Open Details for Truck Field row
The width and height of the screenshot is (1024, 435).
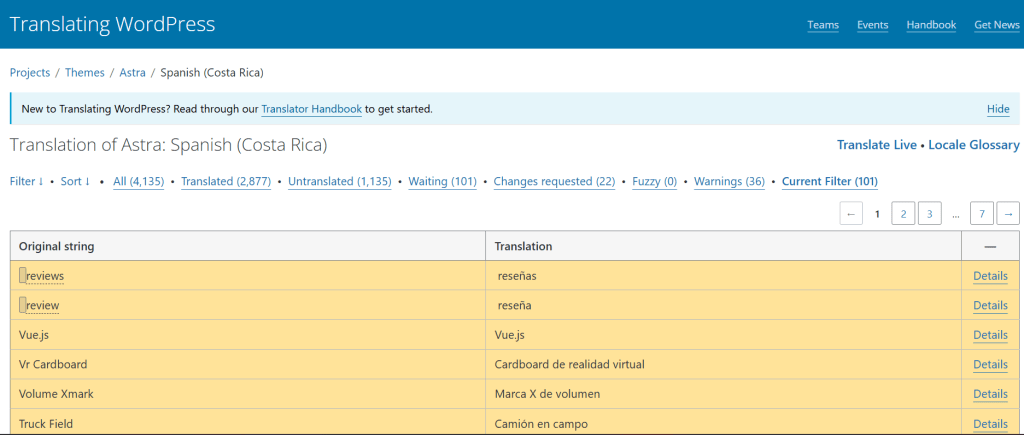pos(990,424)
